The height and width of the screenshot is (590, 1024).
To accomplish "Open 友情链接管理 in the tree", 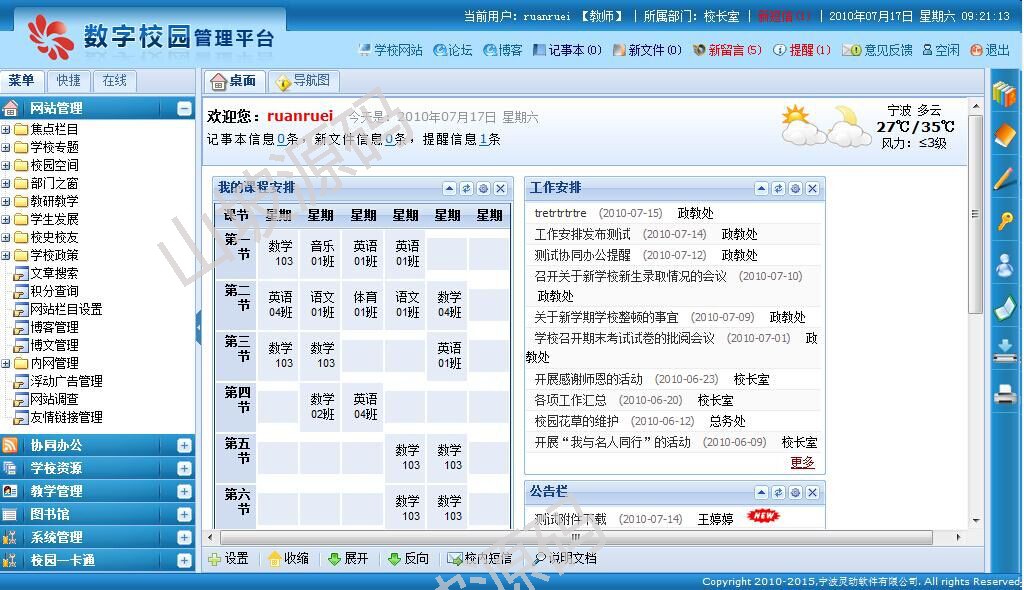I will [66, 417].
